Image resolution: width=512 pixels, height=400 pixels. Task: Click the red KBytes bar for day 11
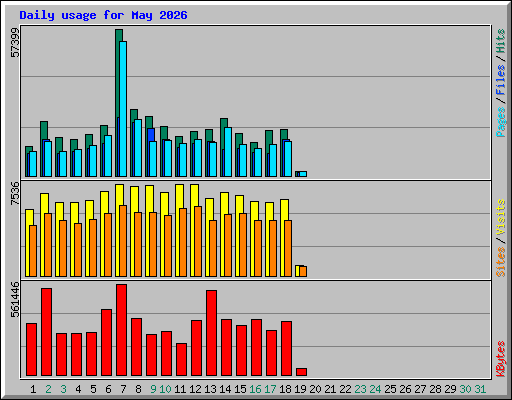(x=181, y=359)
